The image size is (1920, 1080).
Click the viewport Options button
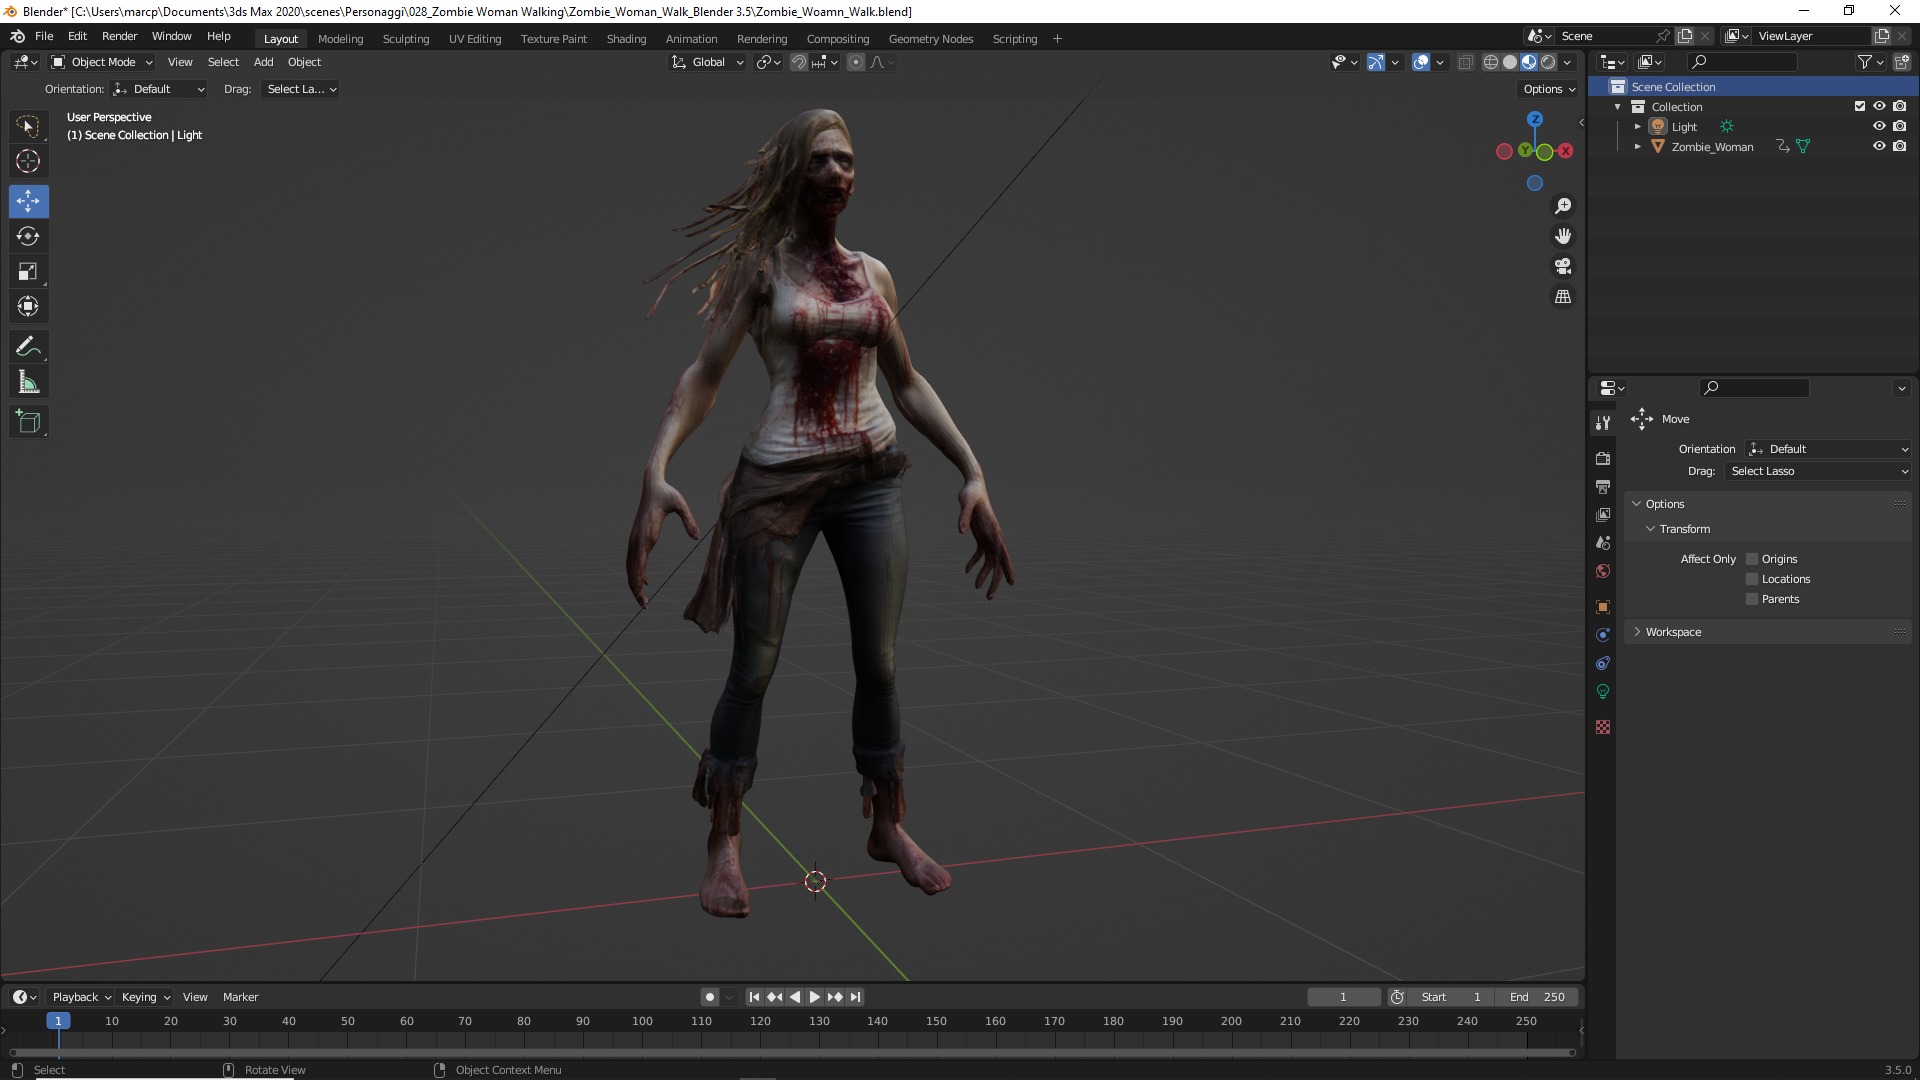point(1548,89)
